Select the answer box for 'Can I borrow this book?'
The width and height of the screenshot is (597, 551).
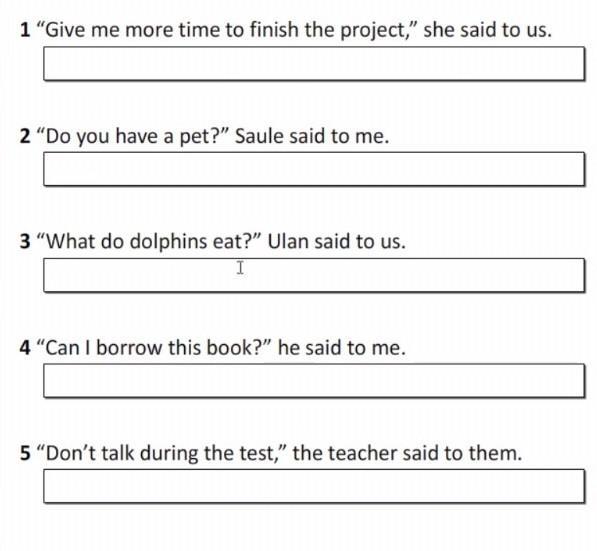(x=314, y=381)
